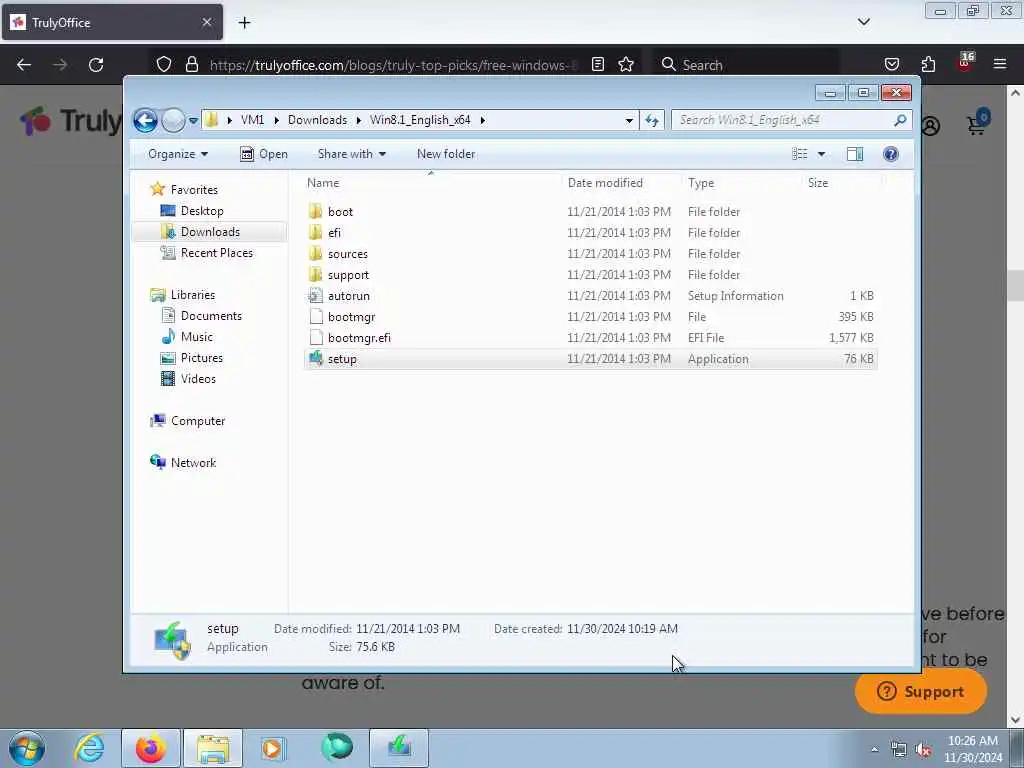Toggle the preview pane
The width and height of the screenshot is (1024, 768).
(855, 154)
